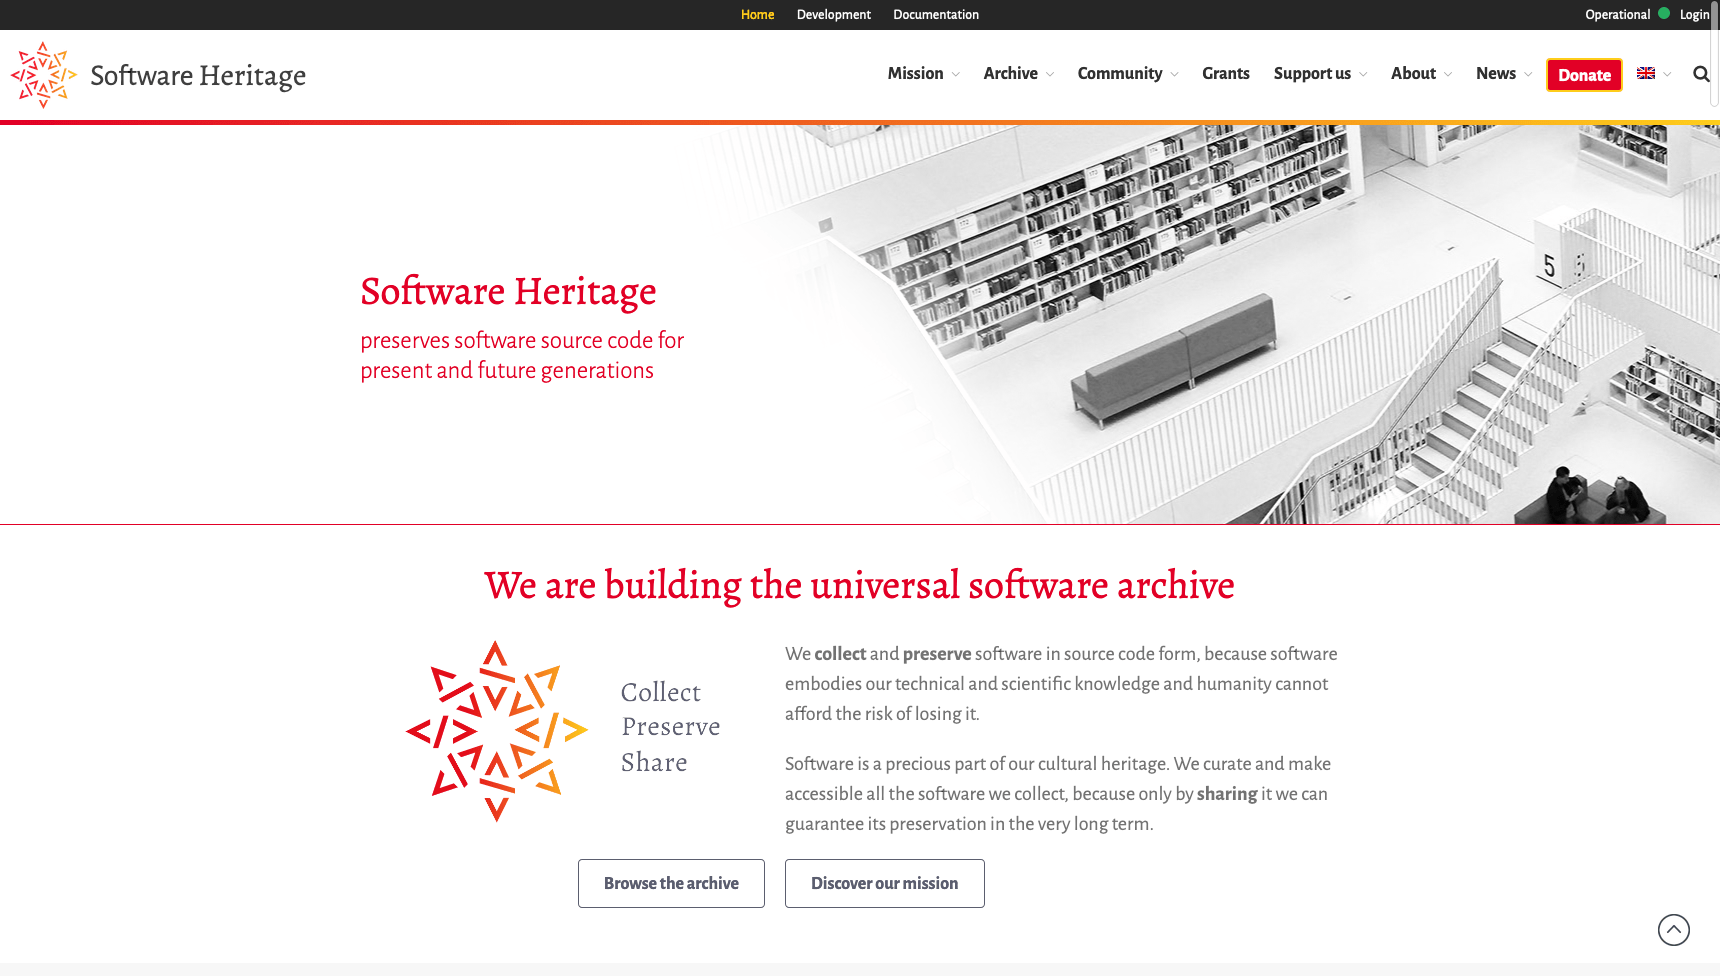
Task: Click the scroll-to-top arrow circle icon
Action: pyautogui.click(x=1674, y=930)
